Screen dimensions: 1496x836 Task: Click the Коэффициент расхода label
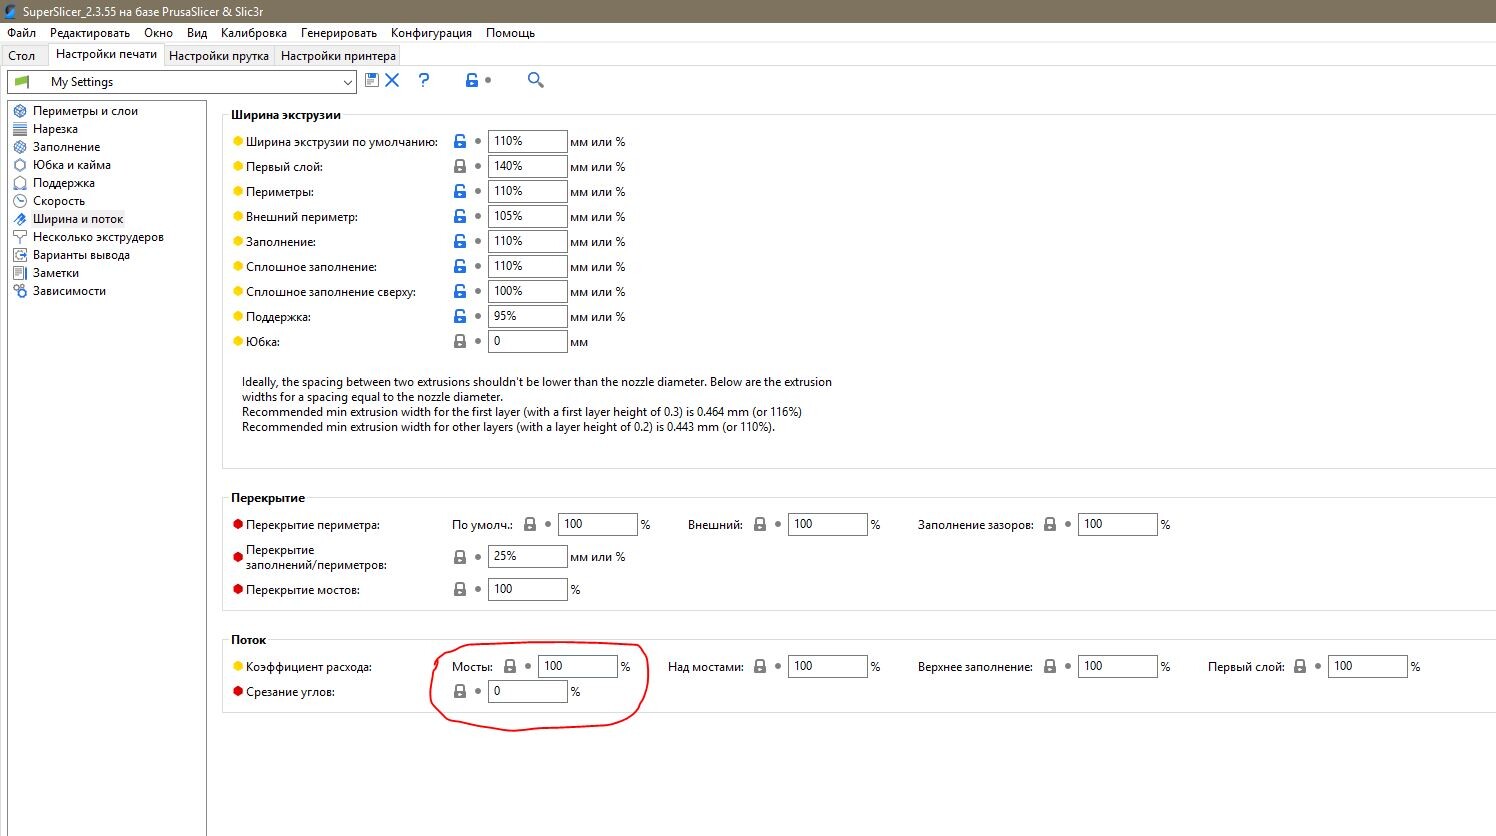[x=309, y=667]
